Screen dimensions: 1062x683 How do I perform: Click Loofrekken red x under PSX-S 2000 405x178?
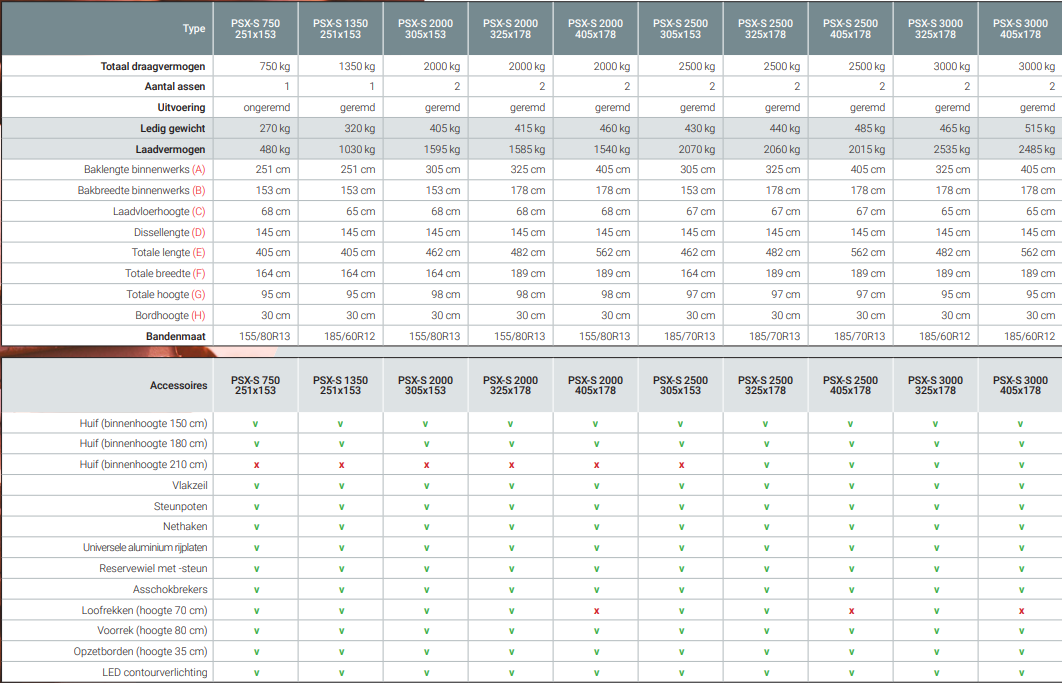pyautogui.click(x=597, y=610)
